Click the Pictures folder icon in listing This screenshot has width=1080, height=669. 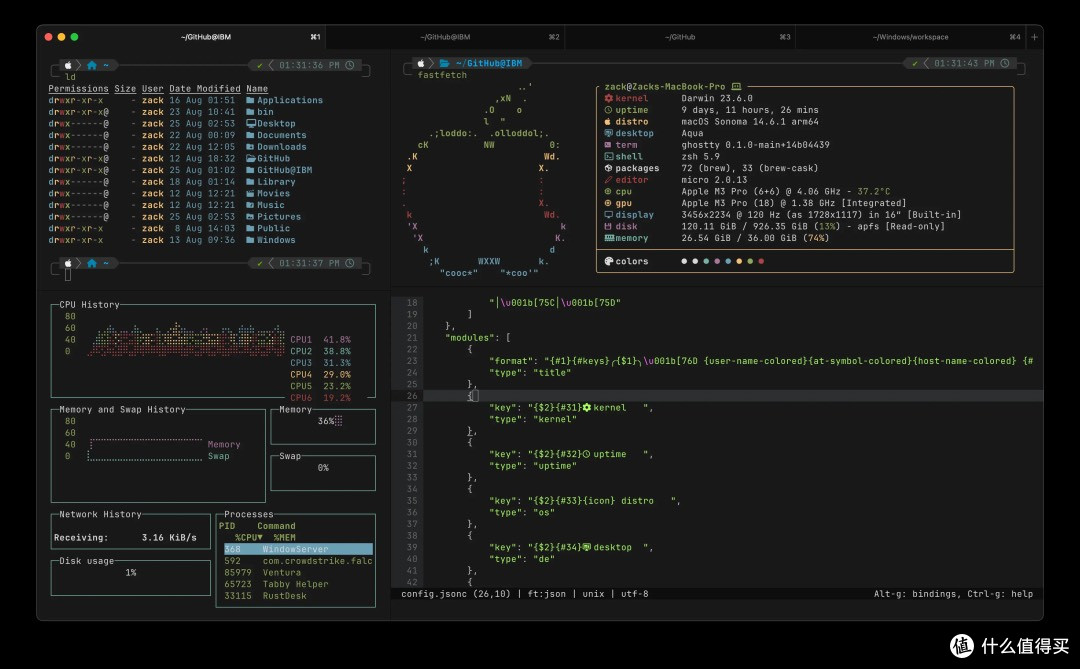[x=250, y=217]
